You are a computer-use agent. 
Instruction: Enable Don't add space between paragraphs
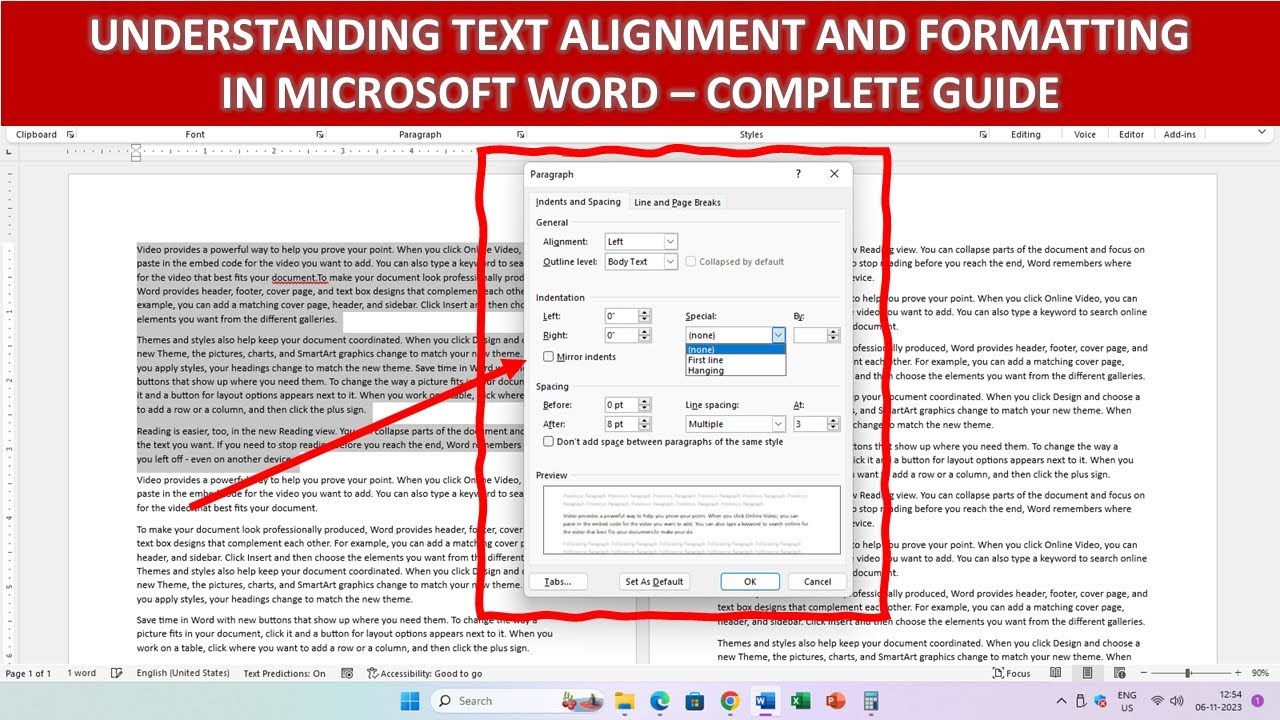(x=548, y=441)
